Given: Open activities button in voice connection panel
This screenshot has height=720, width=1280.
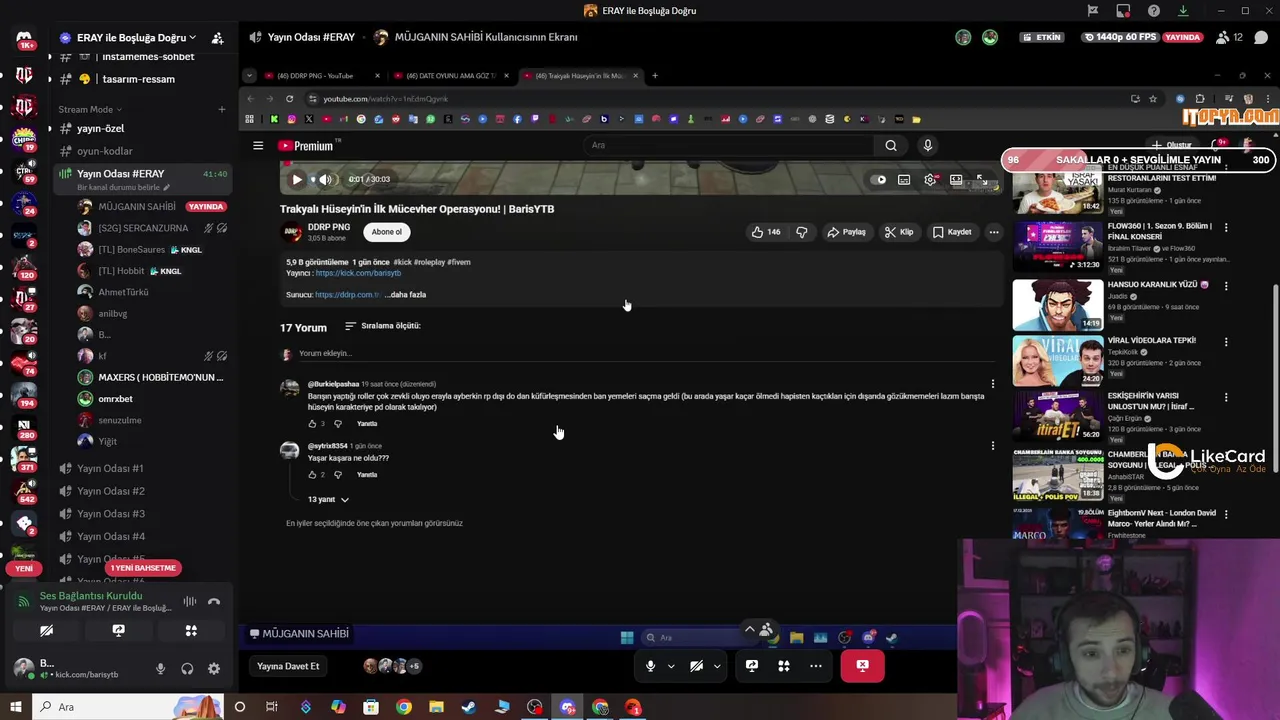Looking at the screenshot, I should (191, 631).
